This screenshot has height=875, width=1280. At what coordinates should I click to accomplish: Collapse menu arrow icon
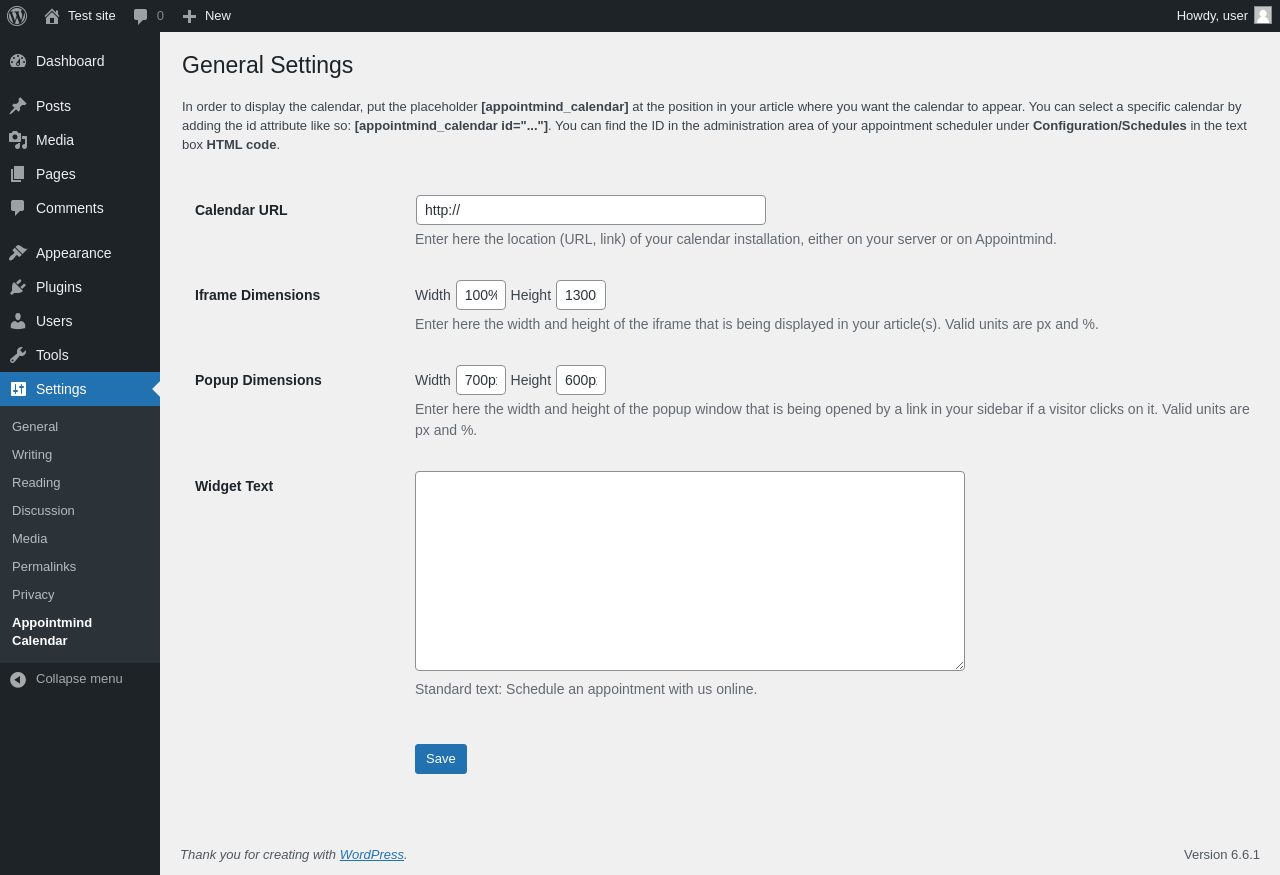18,679
